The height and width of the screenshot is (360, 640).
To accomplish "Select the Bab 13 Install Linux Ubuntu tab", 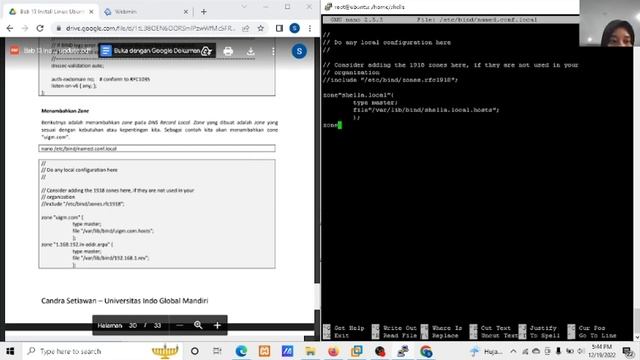I will tap(51, 12).
